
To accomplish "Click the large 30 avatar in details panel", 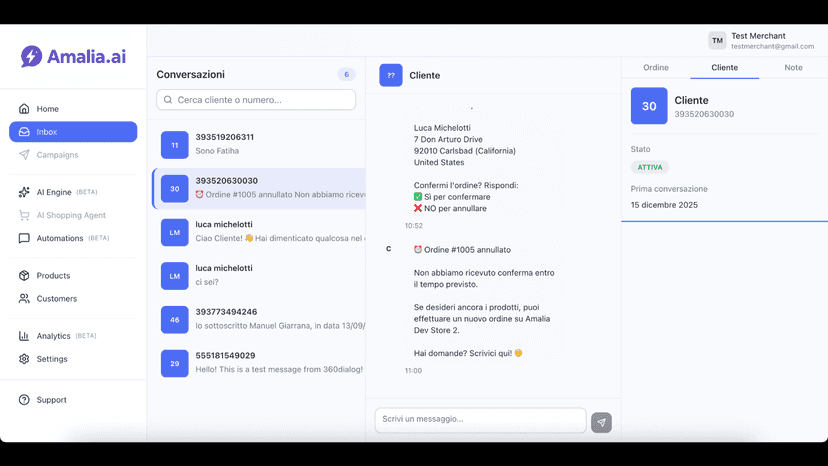I will [649, 106].
